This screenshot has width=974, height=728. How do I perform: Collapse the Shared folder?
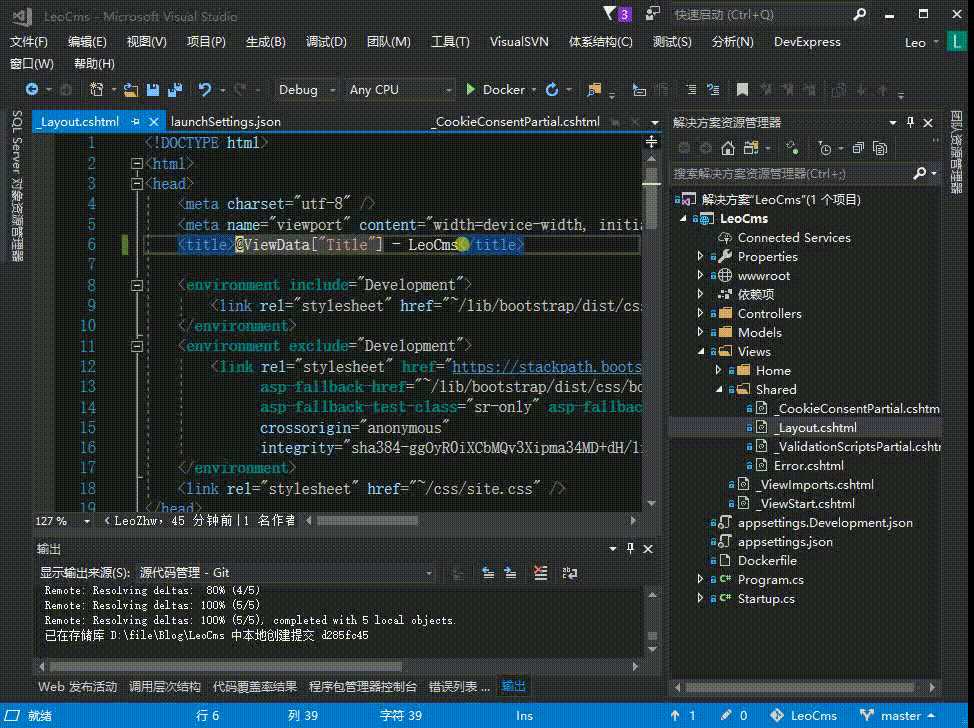[x=719, y=389]
